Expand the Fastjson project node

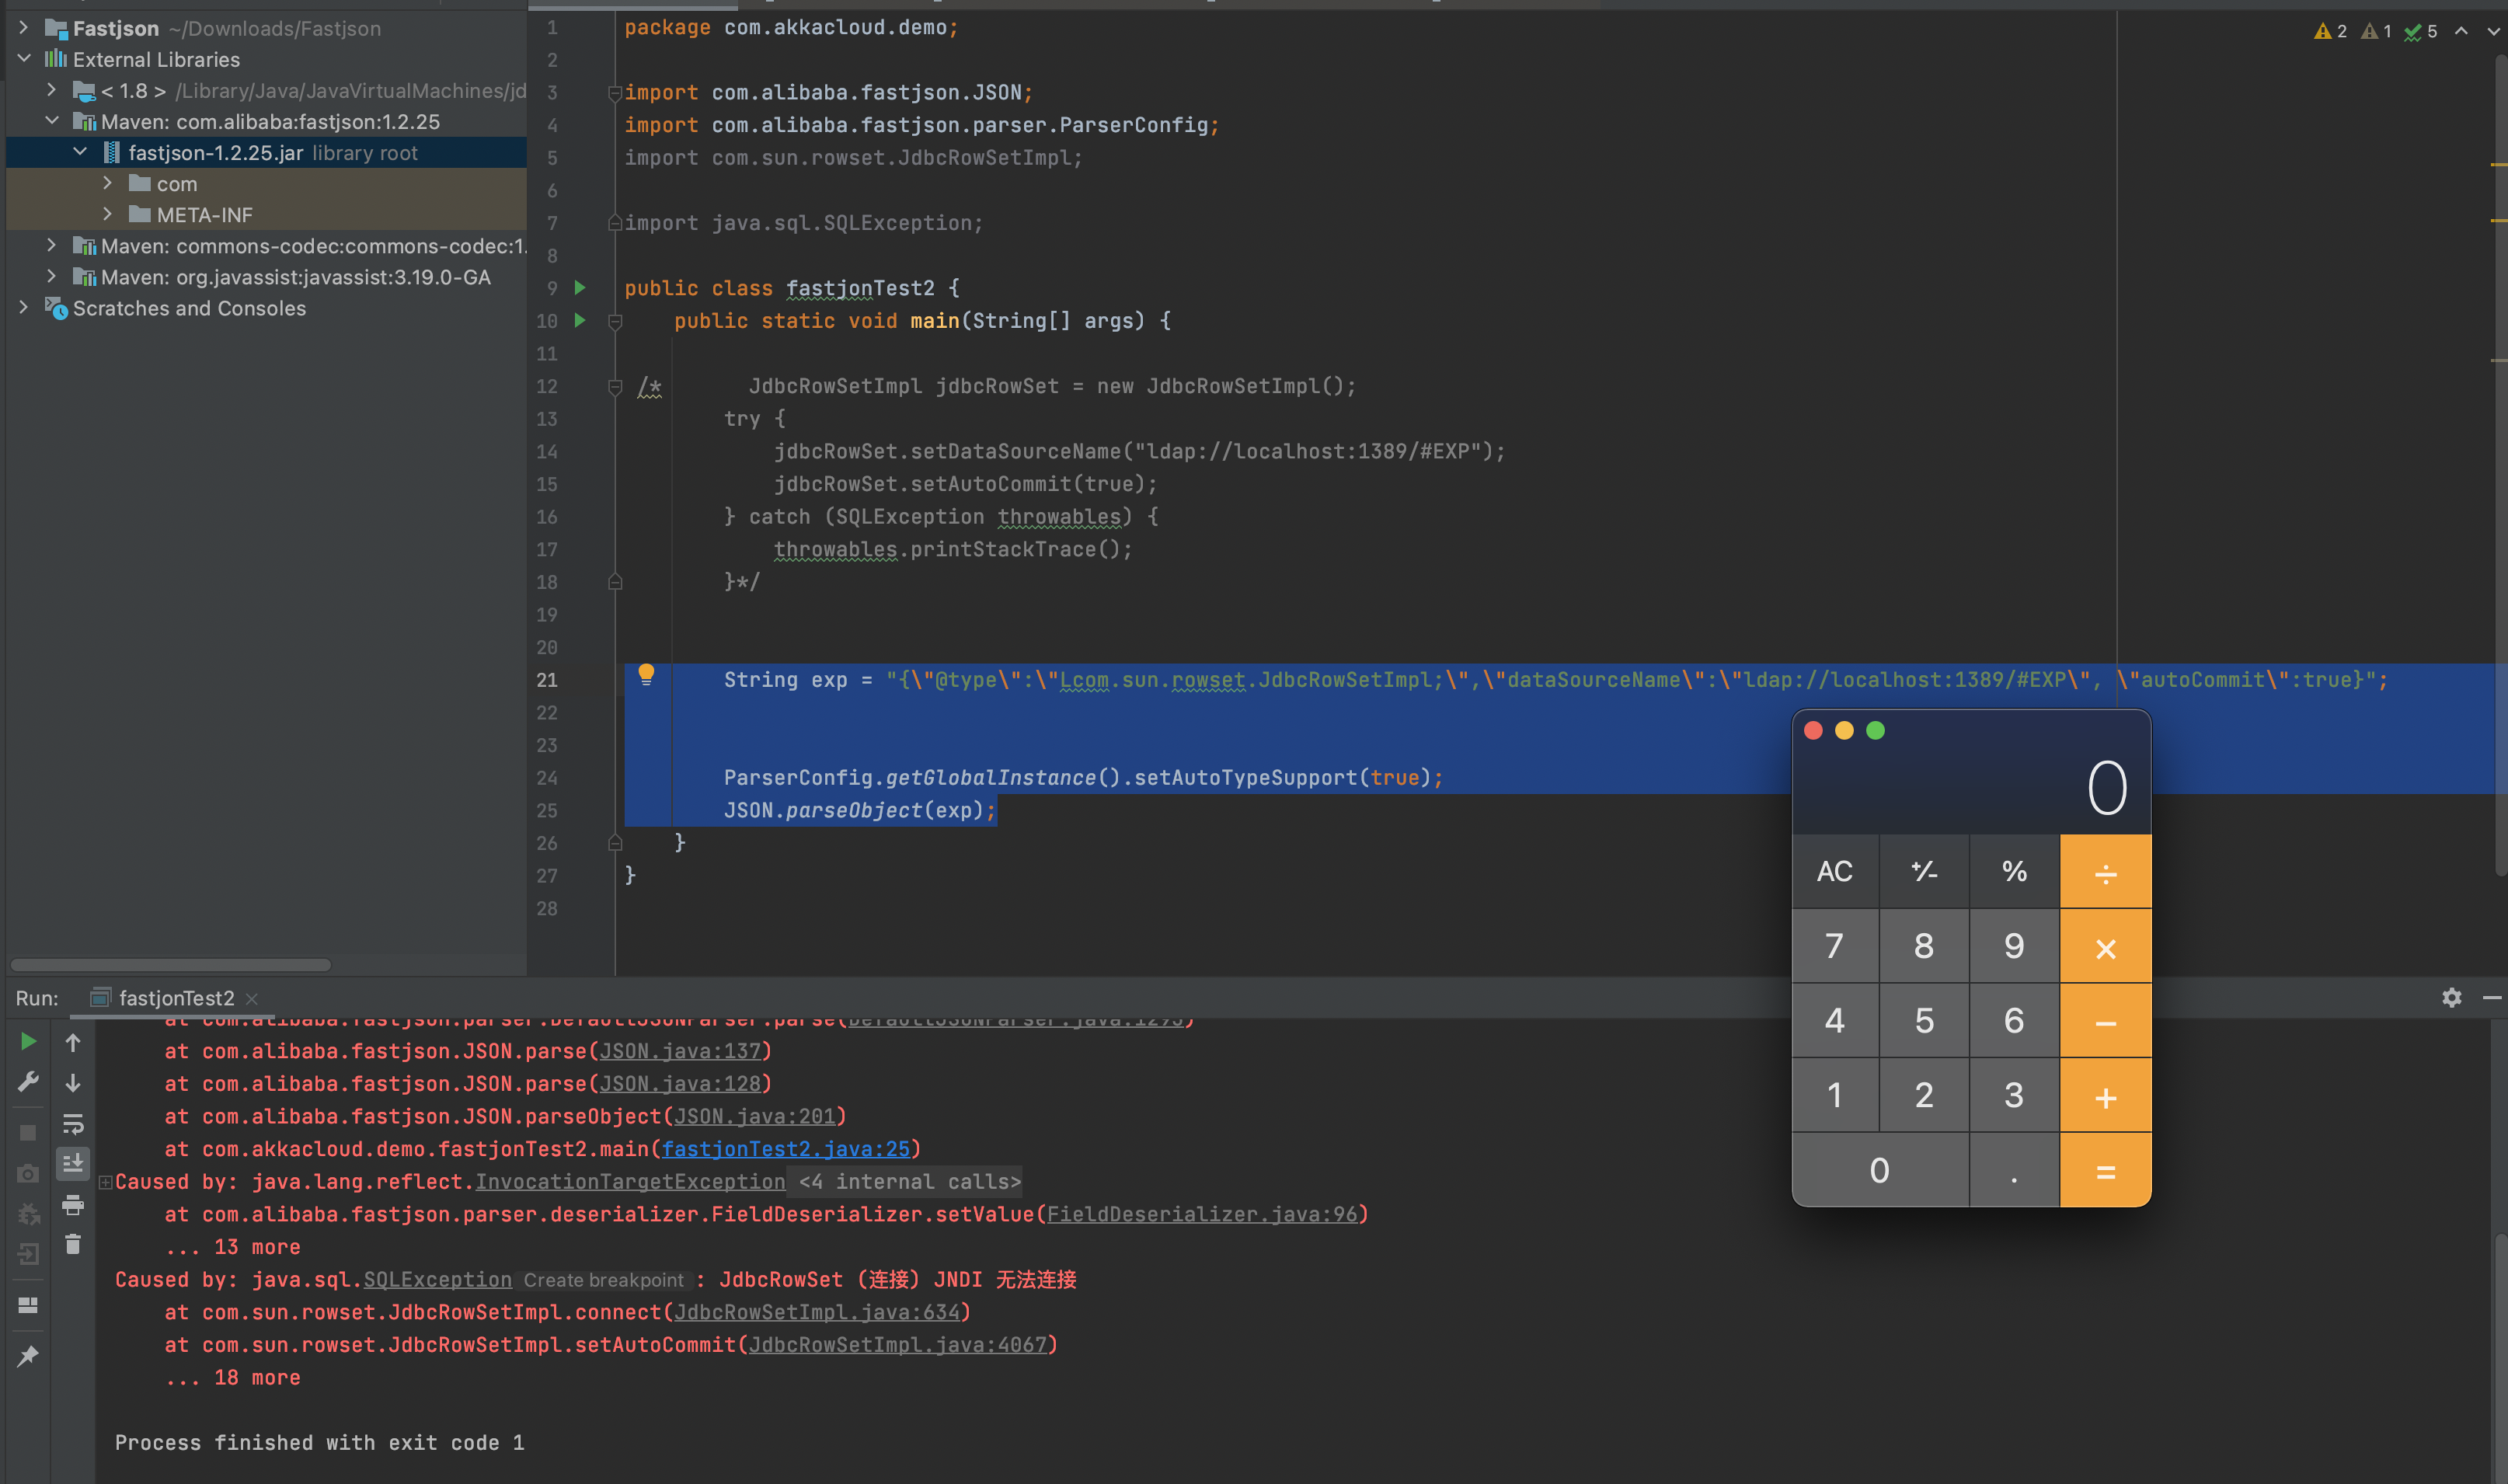pyautogui.click(x=24, y=28)
